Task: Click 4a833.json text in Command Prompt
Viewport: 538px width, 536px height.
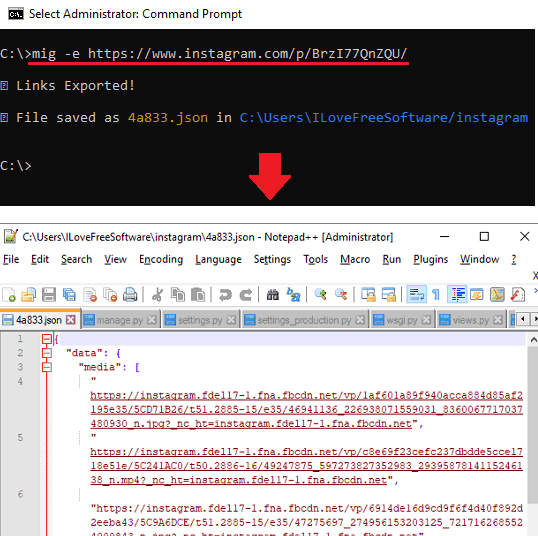Action: click(167, 118)
